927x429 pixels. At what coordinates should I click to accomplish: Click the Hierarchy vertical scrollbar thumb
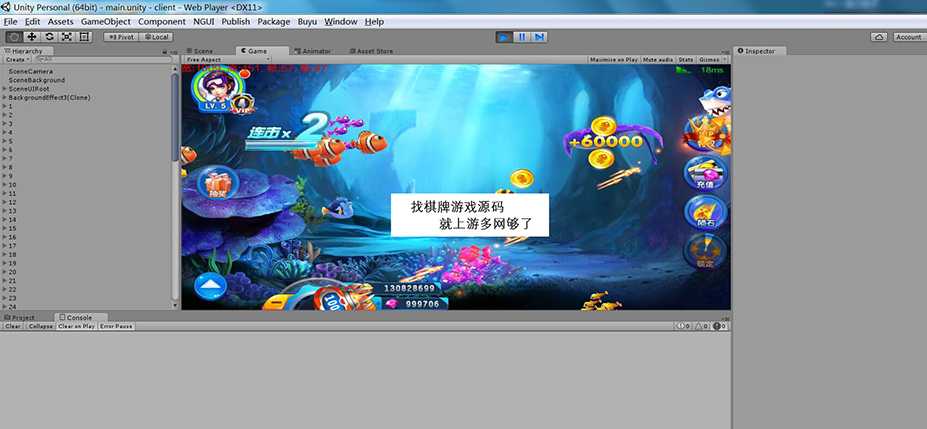175,116
